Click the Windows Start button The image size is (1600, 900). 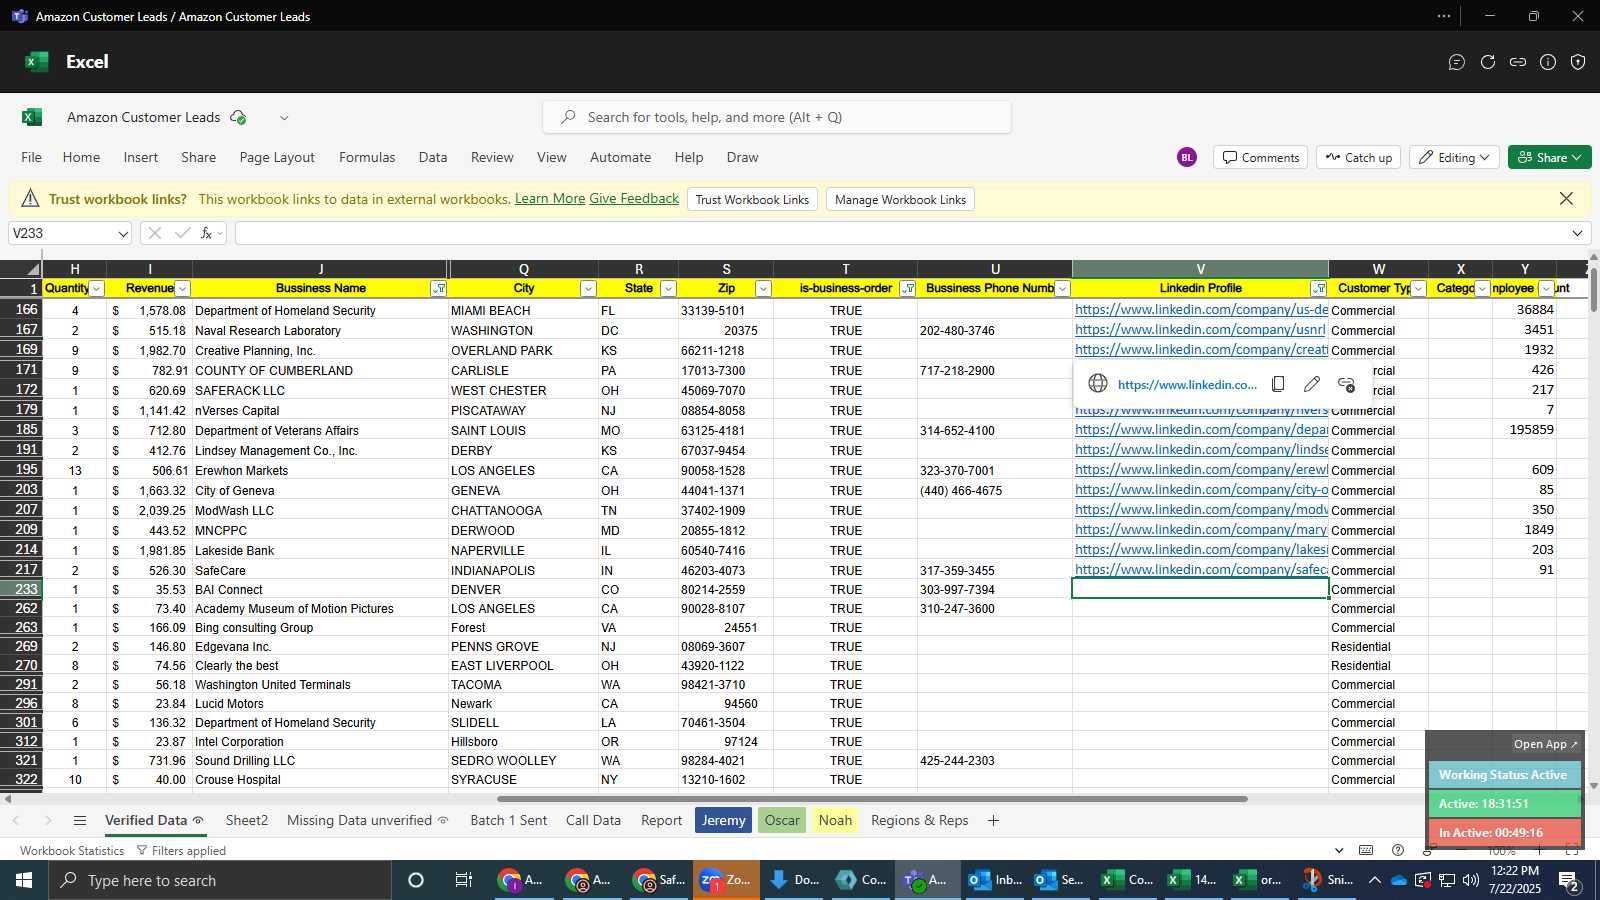24,880
